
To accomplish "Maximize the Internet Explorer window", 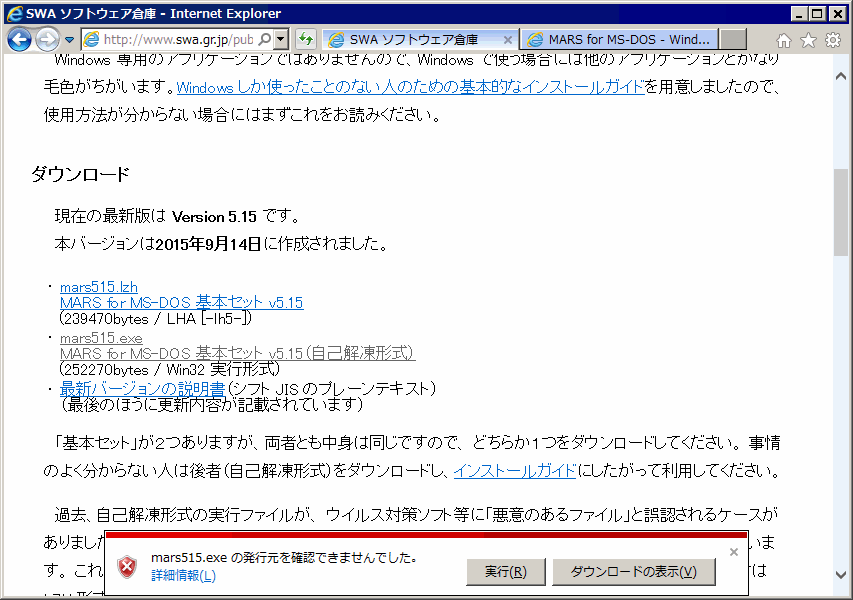I will [x=817, y=14].
